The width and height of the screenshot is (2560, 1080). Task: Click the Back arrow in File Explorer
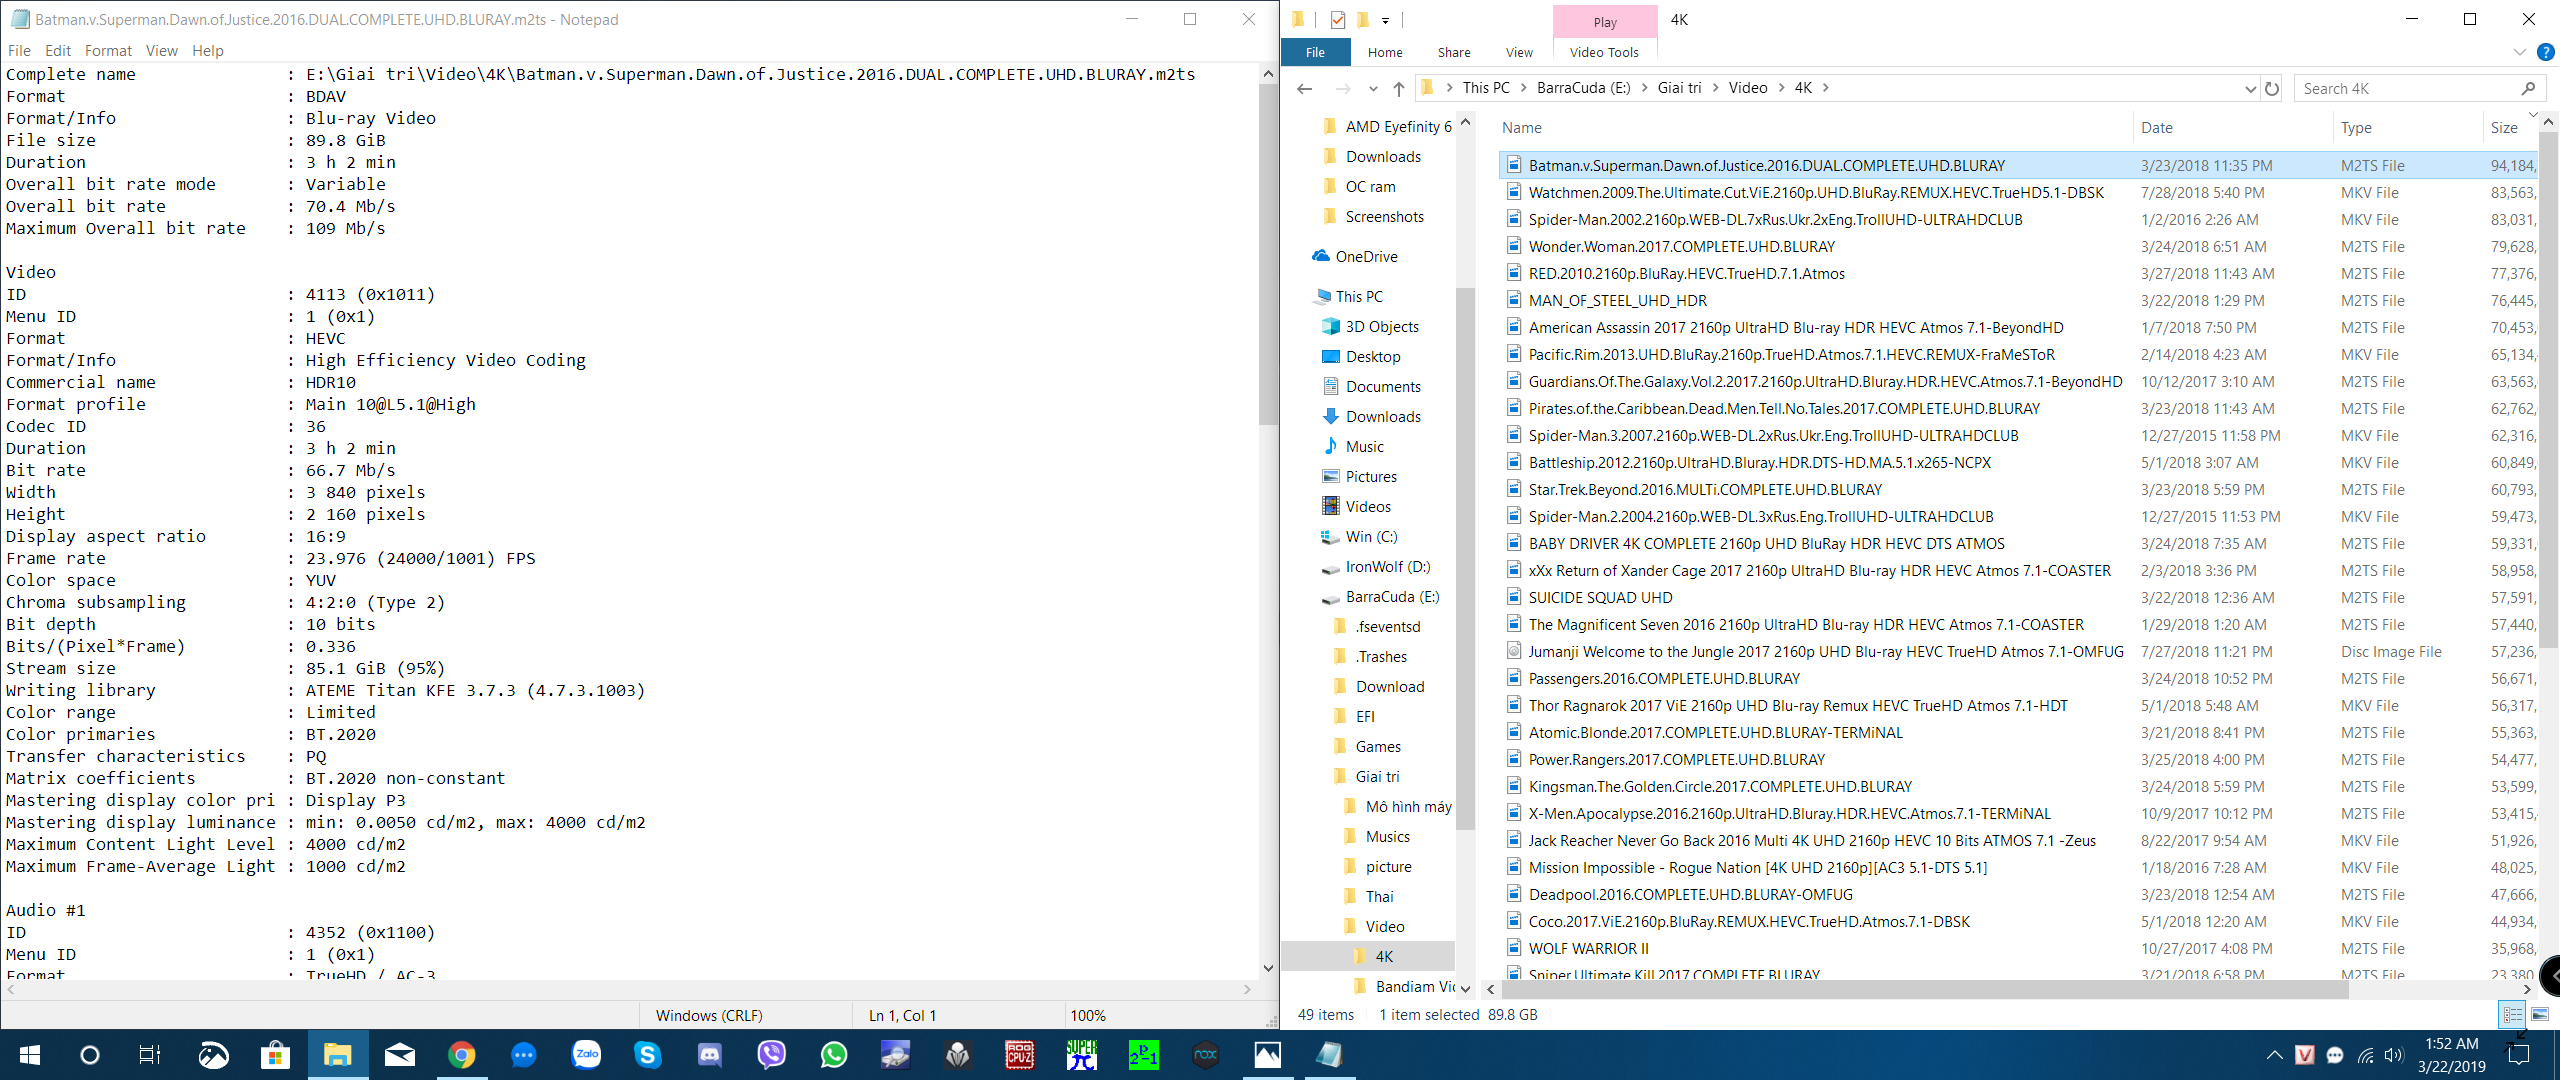[1304, 88]
